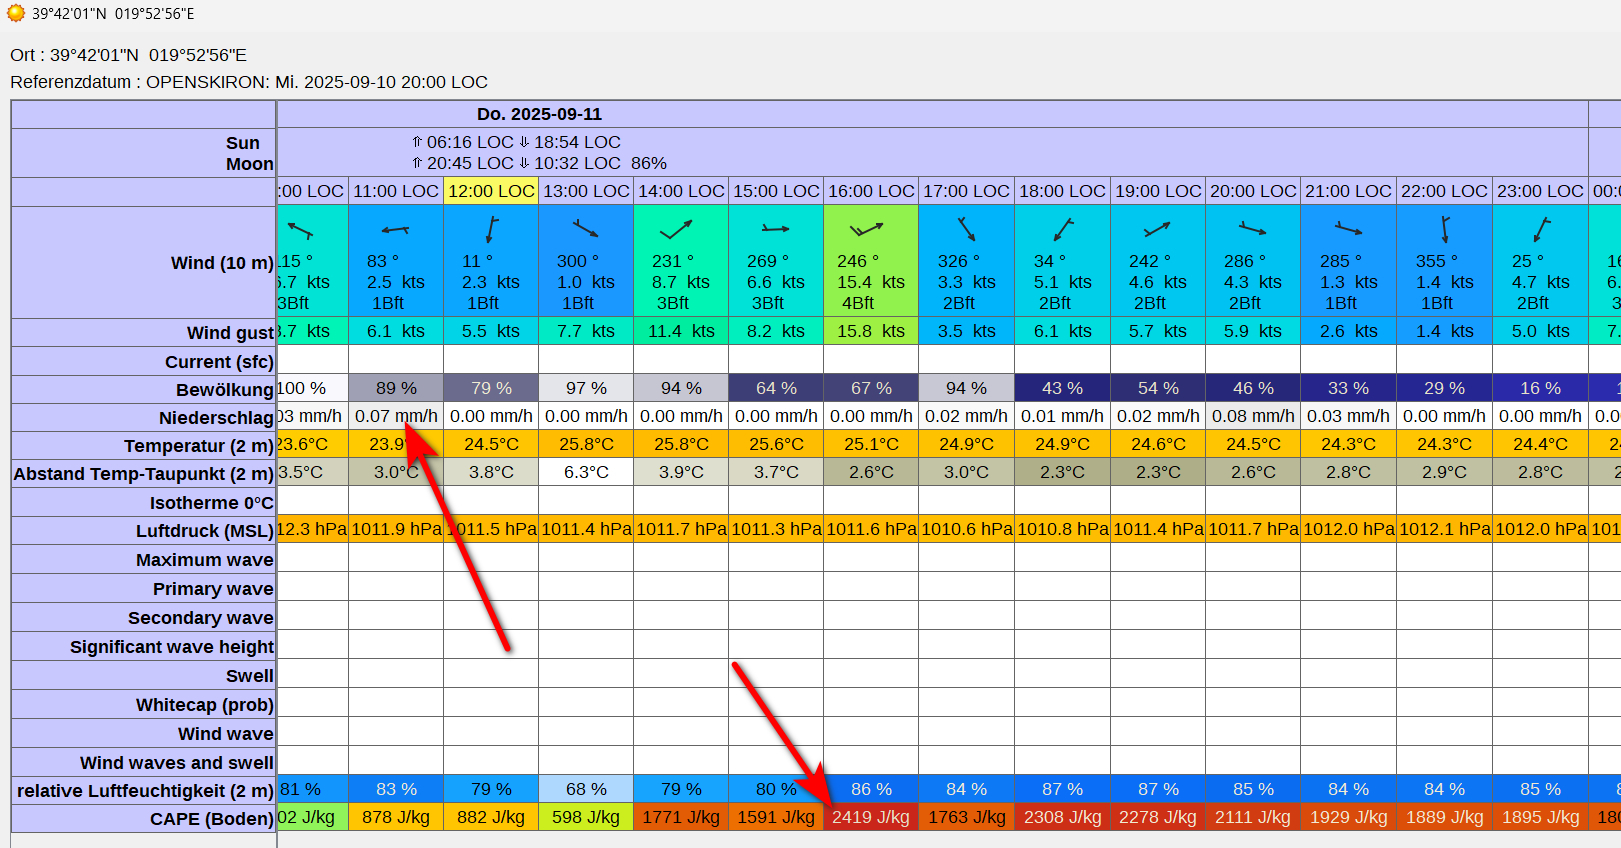Screen dimensions: 1621x848
Task: Select the 68 % relative humidity cell
Action: (x=586, y=789)
